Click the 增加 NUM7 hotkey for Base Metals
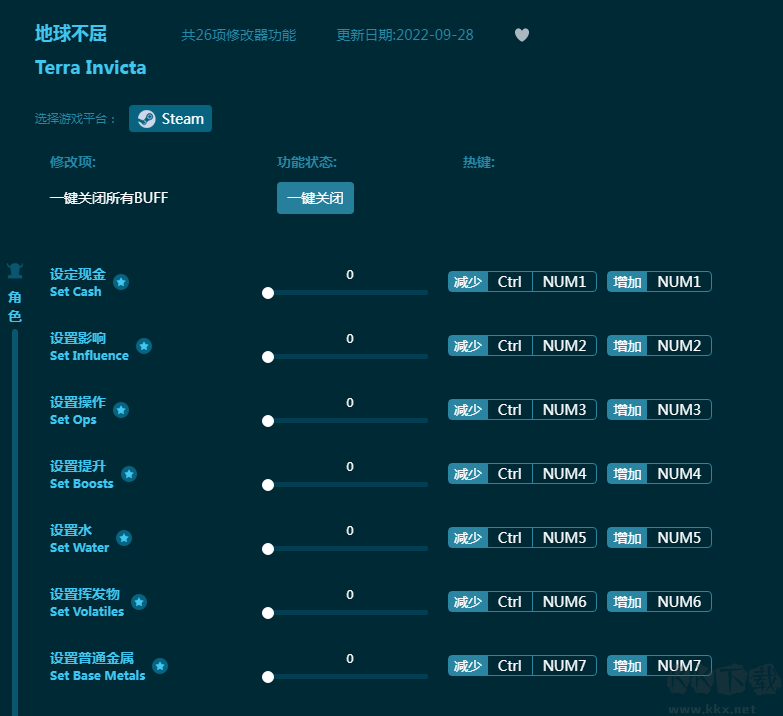 click(679, 666)
